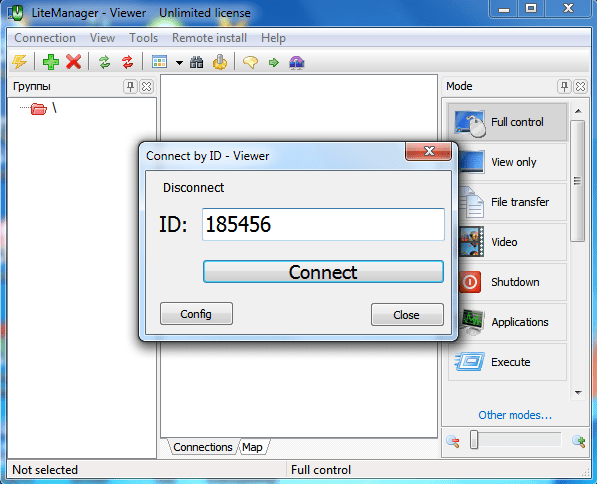Screen dimensions: 597x484
Task: Click the orange user figure toolbar icon
Action: 220,62
